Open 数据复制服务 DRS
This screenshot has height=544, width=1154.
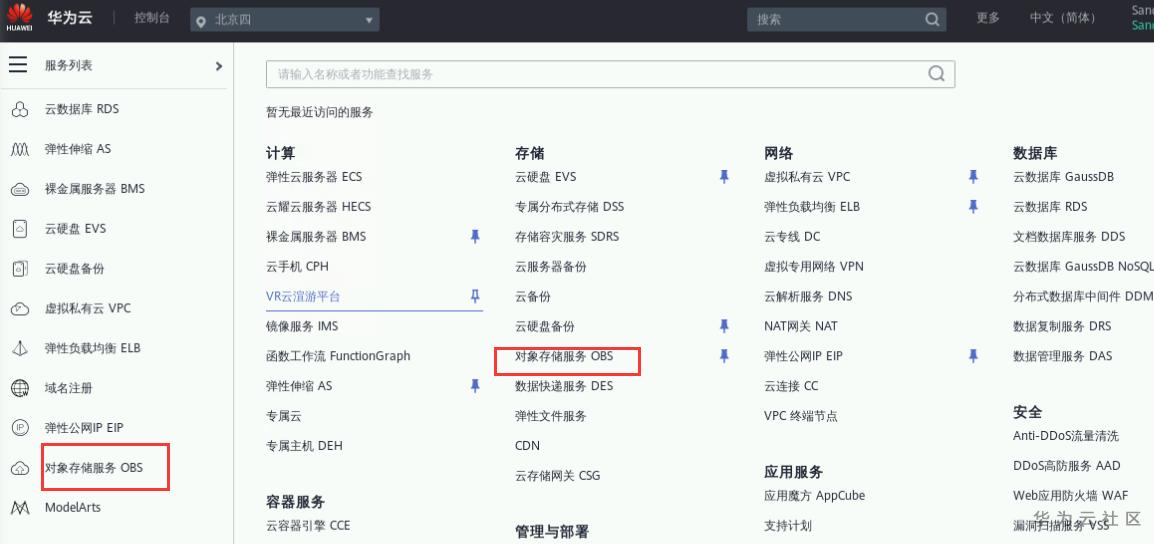pyautogui.click(x=1063, y=326)
